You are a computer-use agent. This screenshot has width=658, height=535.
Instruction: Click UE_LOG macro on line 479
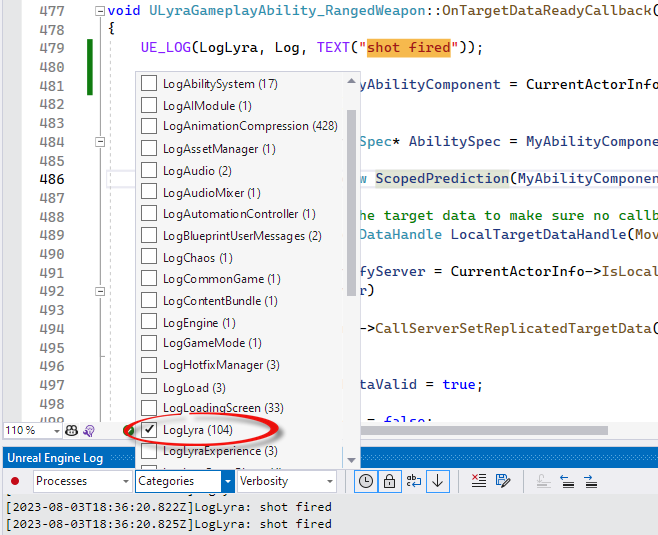pos(166,47)
